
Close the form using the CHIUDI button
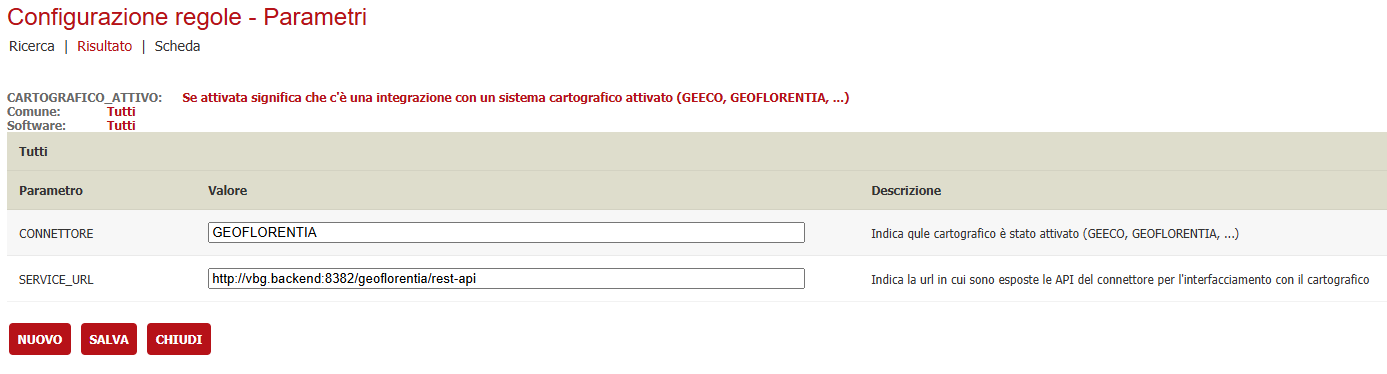pyautogui.click(x=179, y=340)
